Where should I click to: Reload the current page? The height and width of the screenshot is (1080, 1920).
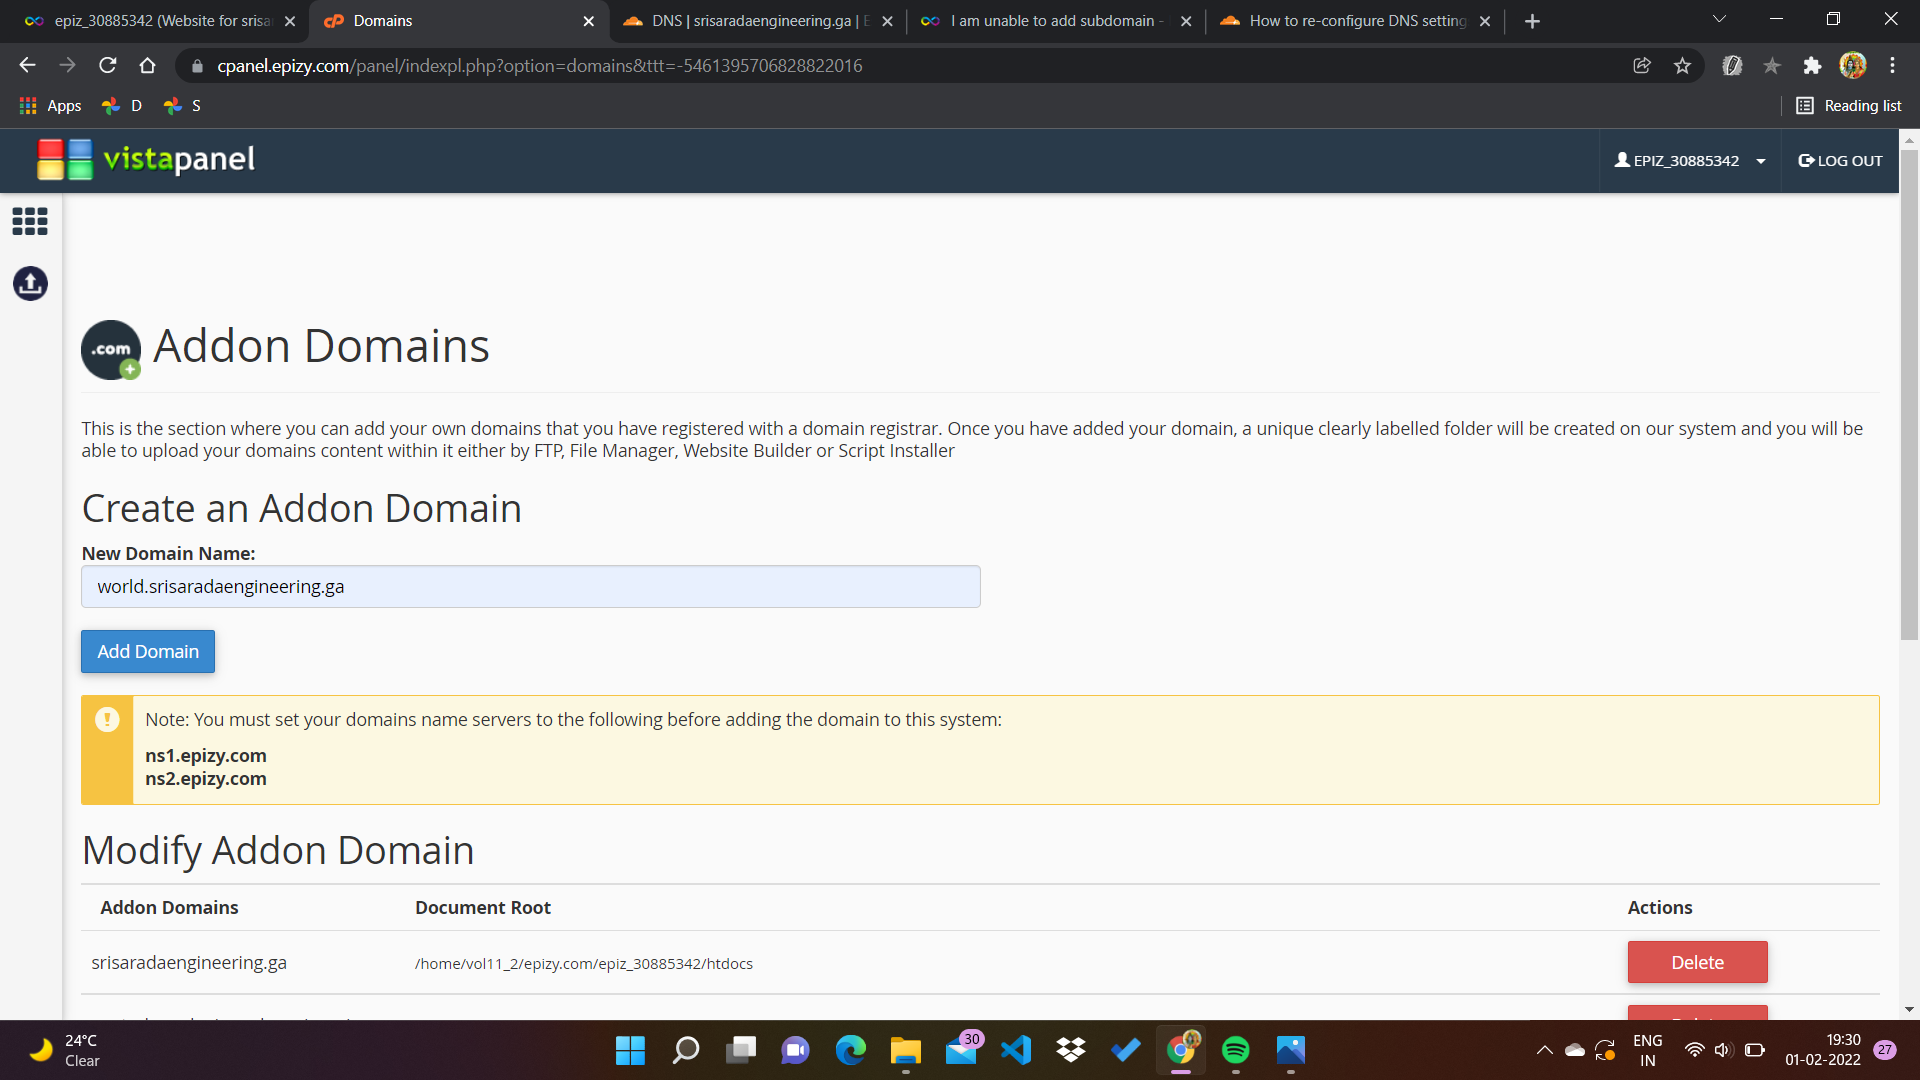pyautogui.click(x=108, y=66)
